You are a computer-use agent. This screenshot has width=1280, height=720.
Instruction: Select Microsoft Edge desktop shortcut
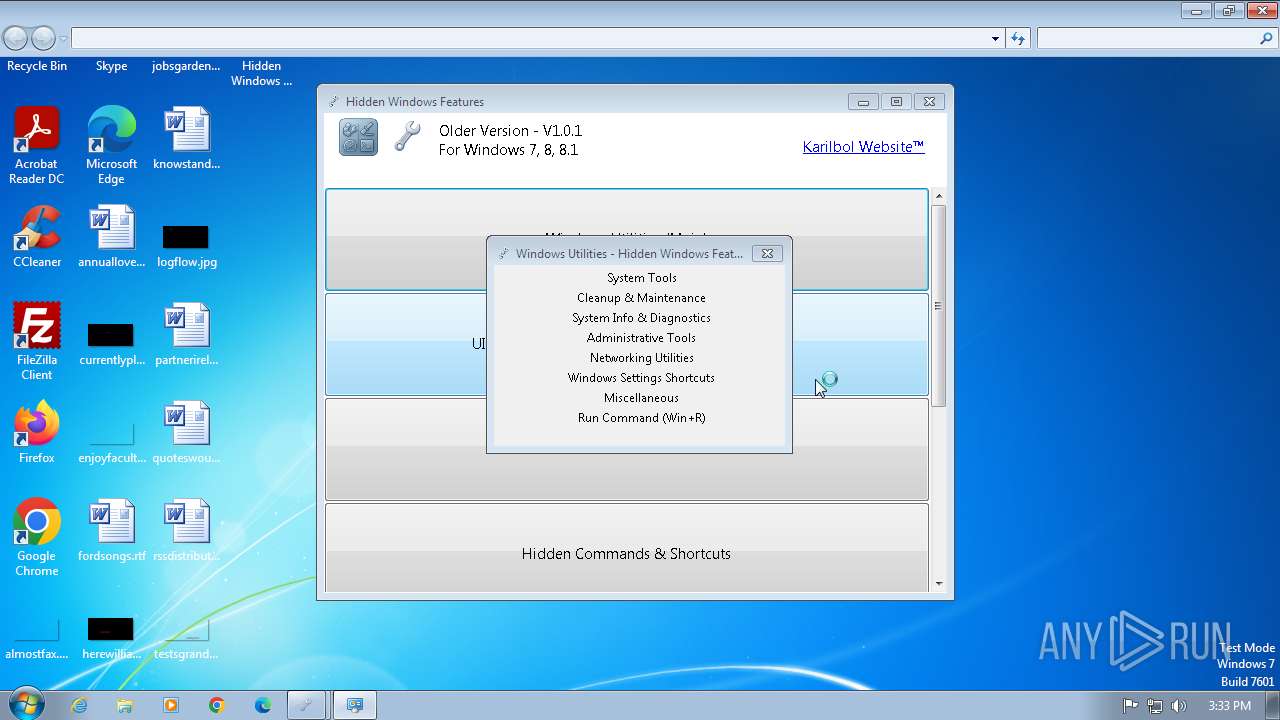point(111,146)
